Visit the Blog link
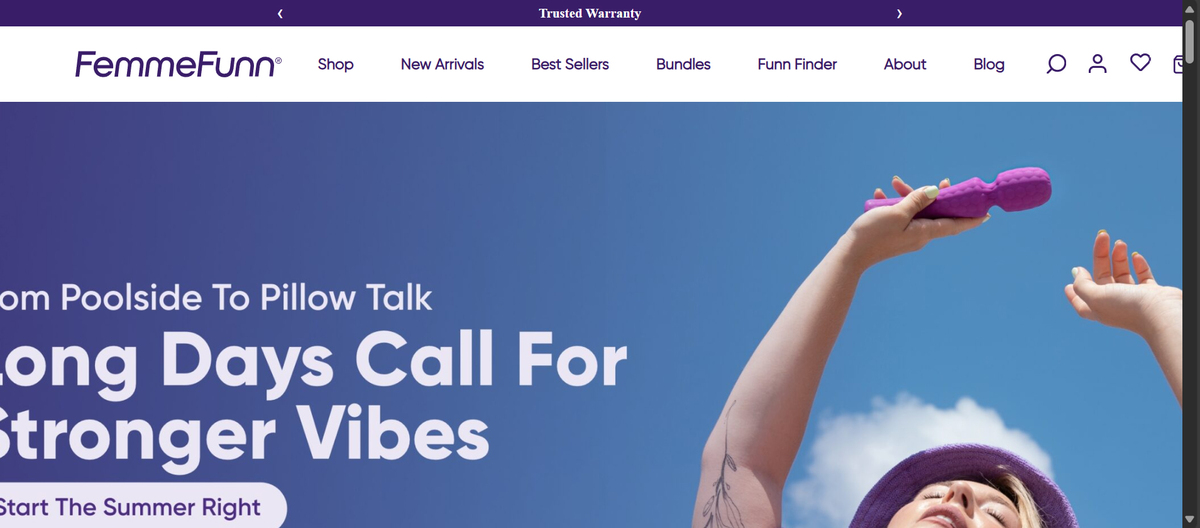 click(989, 64)
